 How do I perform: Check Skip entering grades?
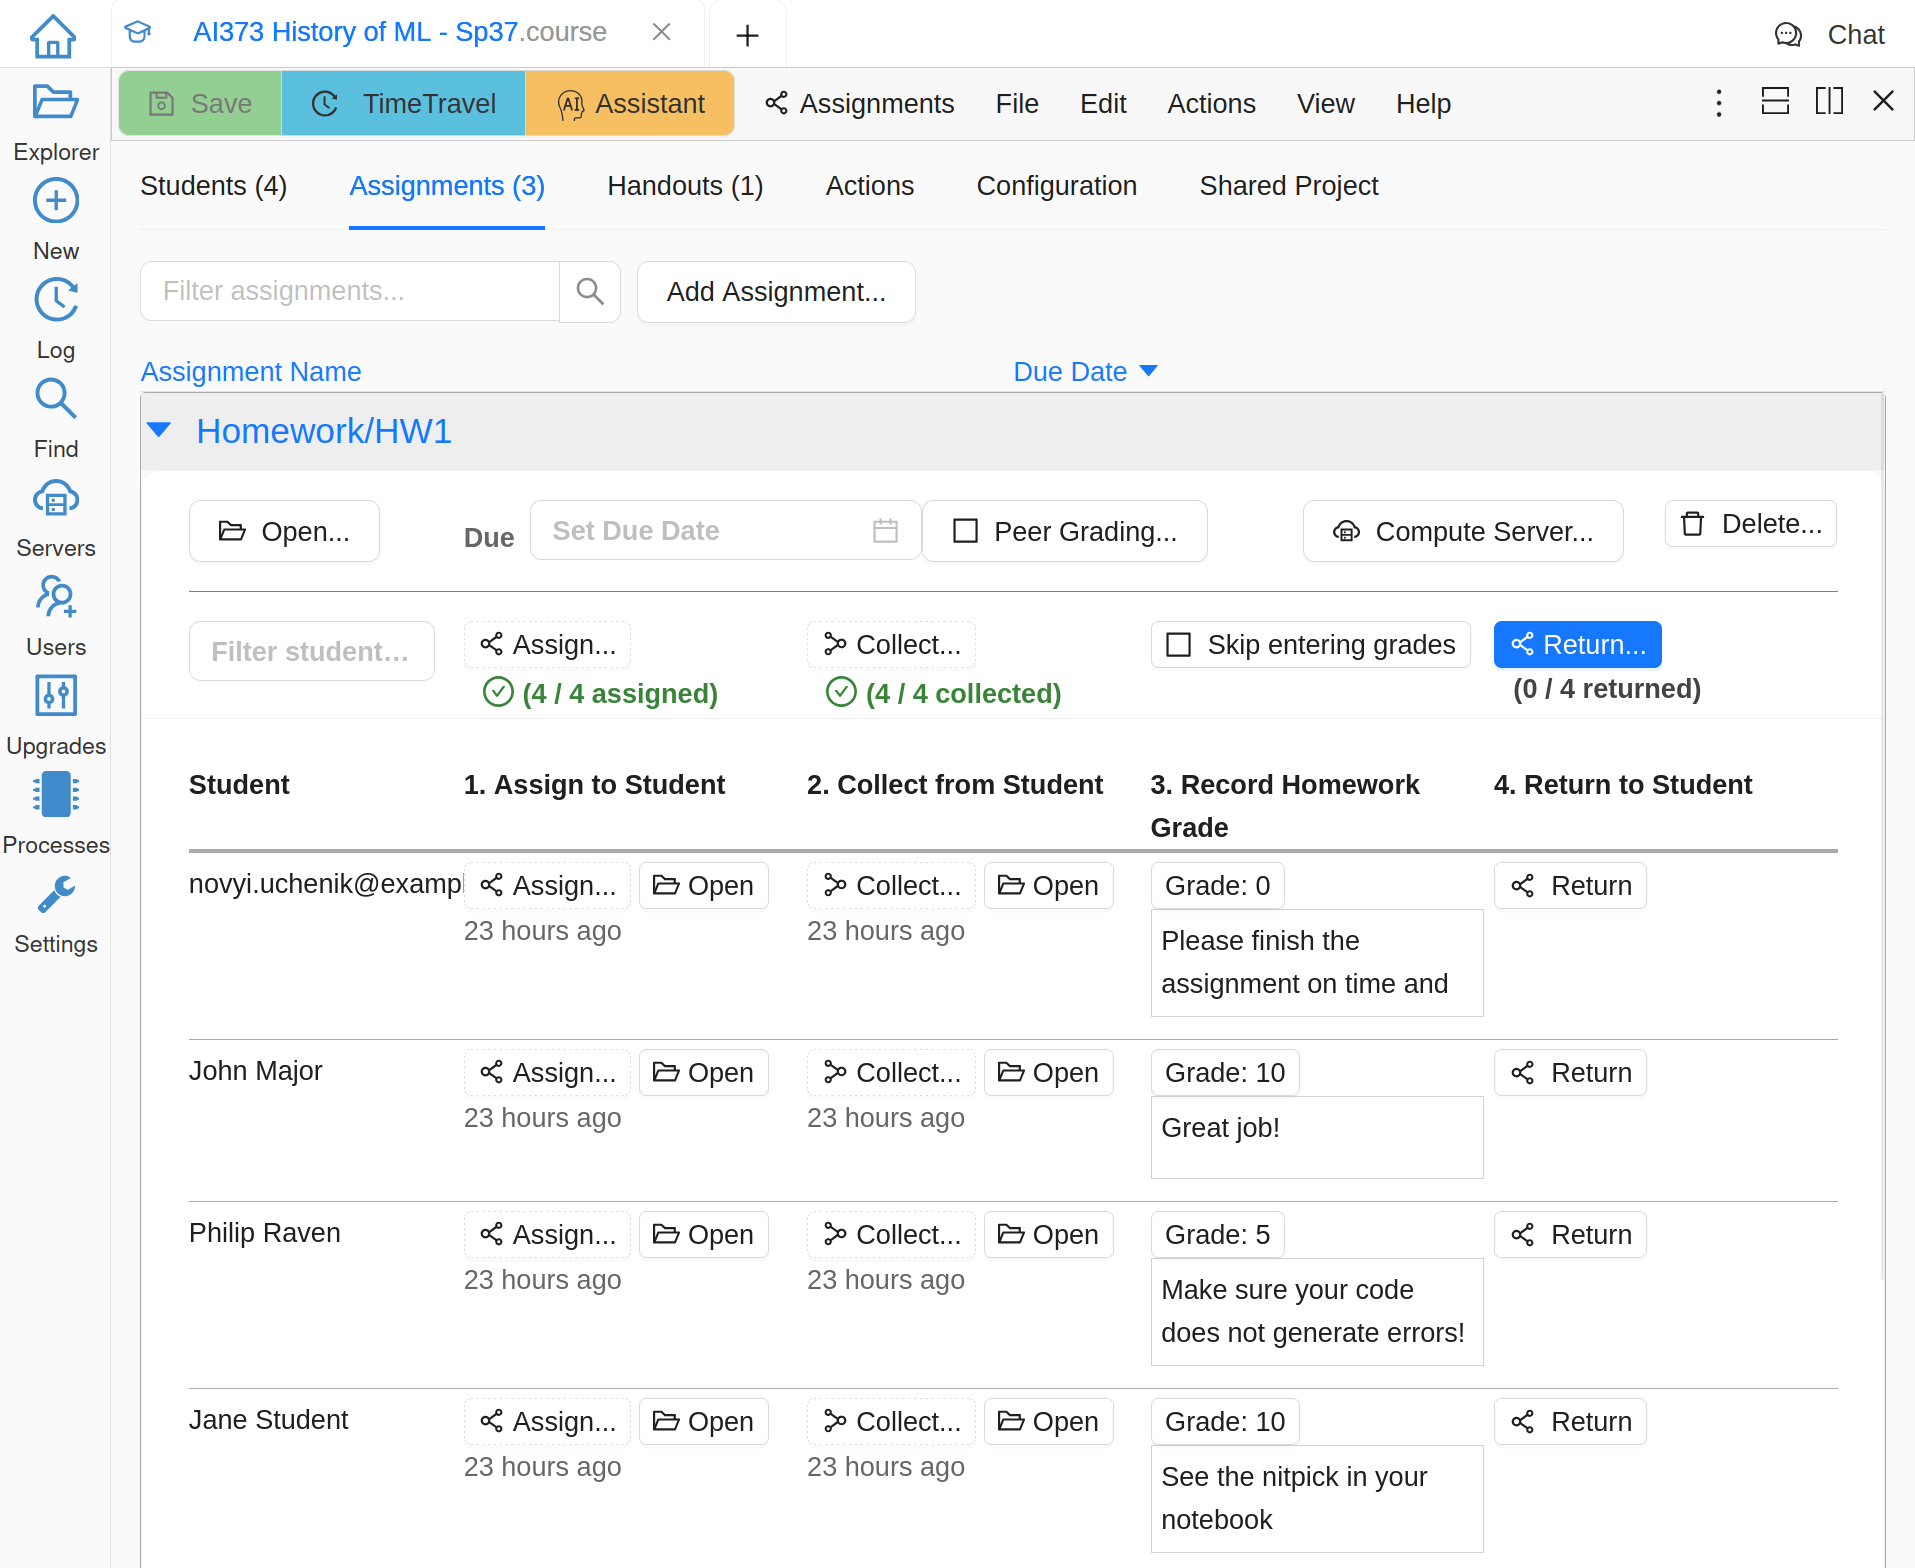(x=1179, y=645)
